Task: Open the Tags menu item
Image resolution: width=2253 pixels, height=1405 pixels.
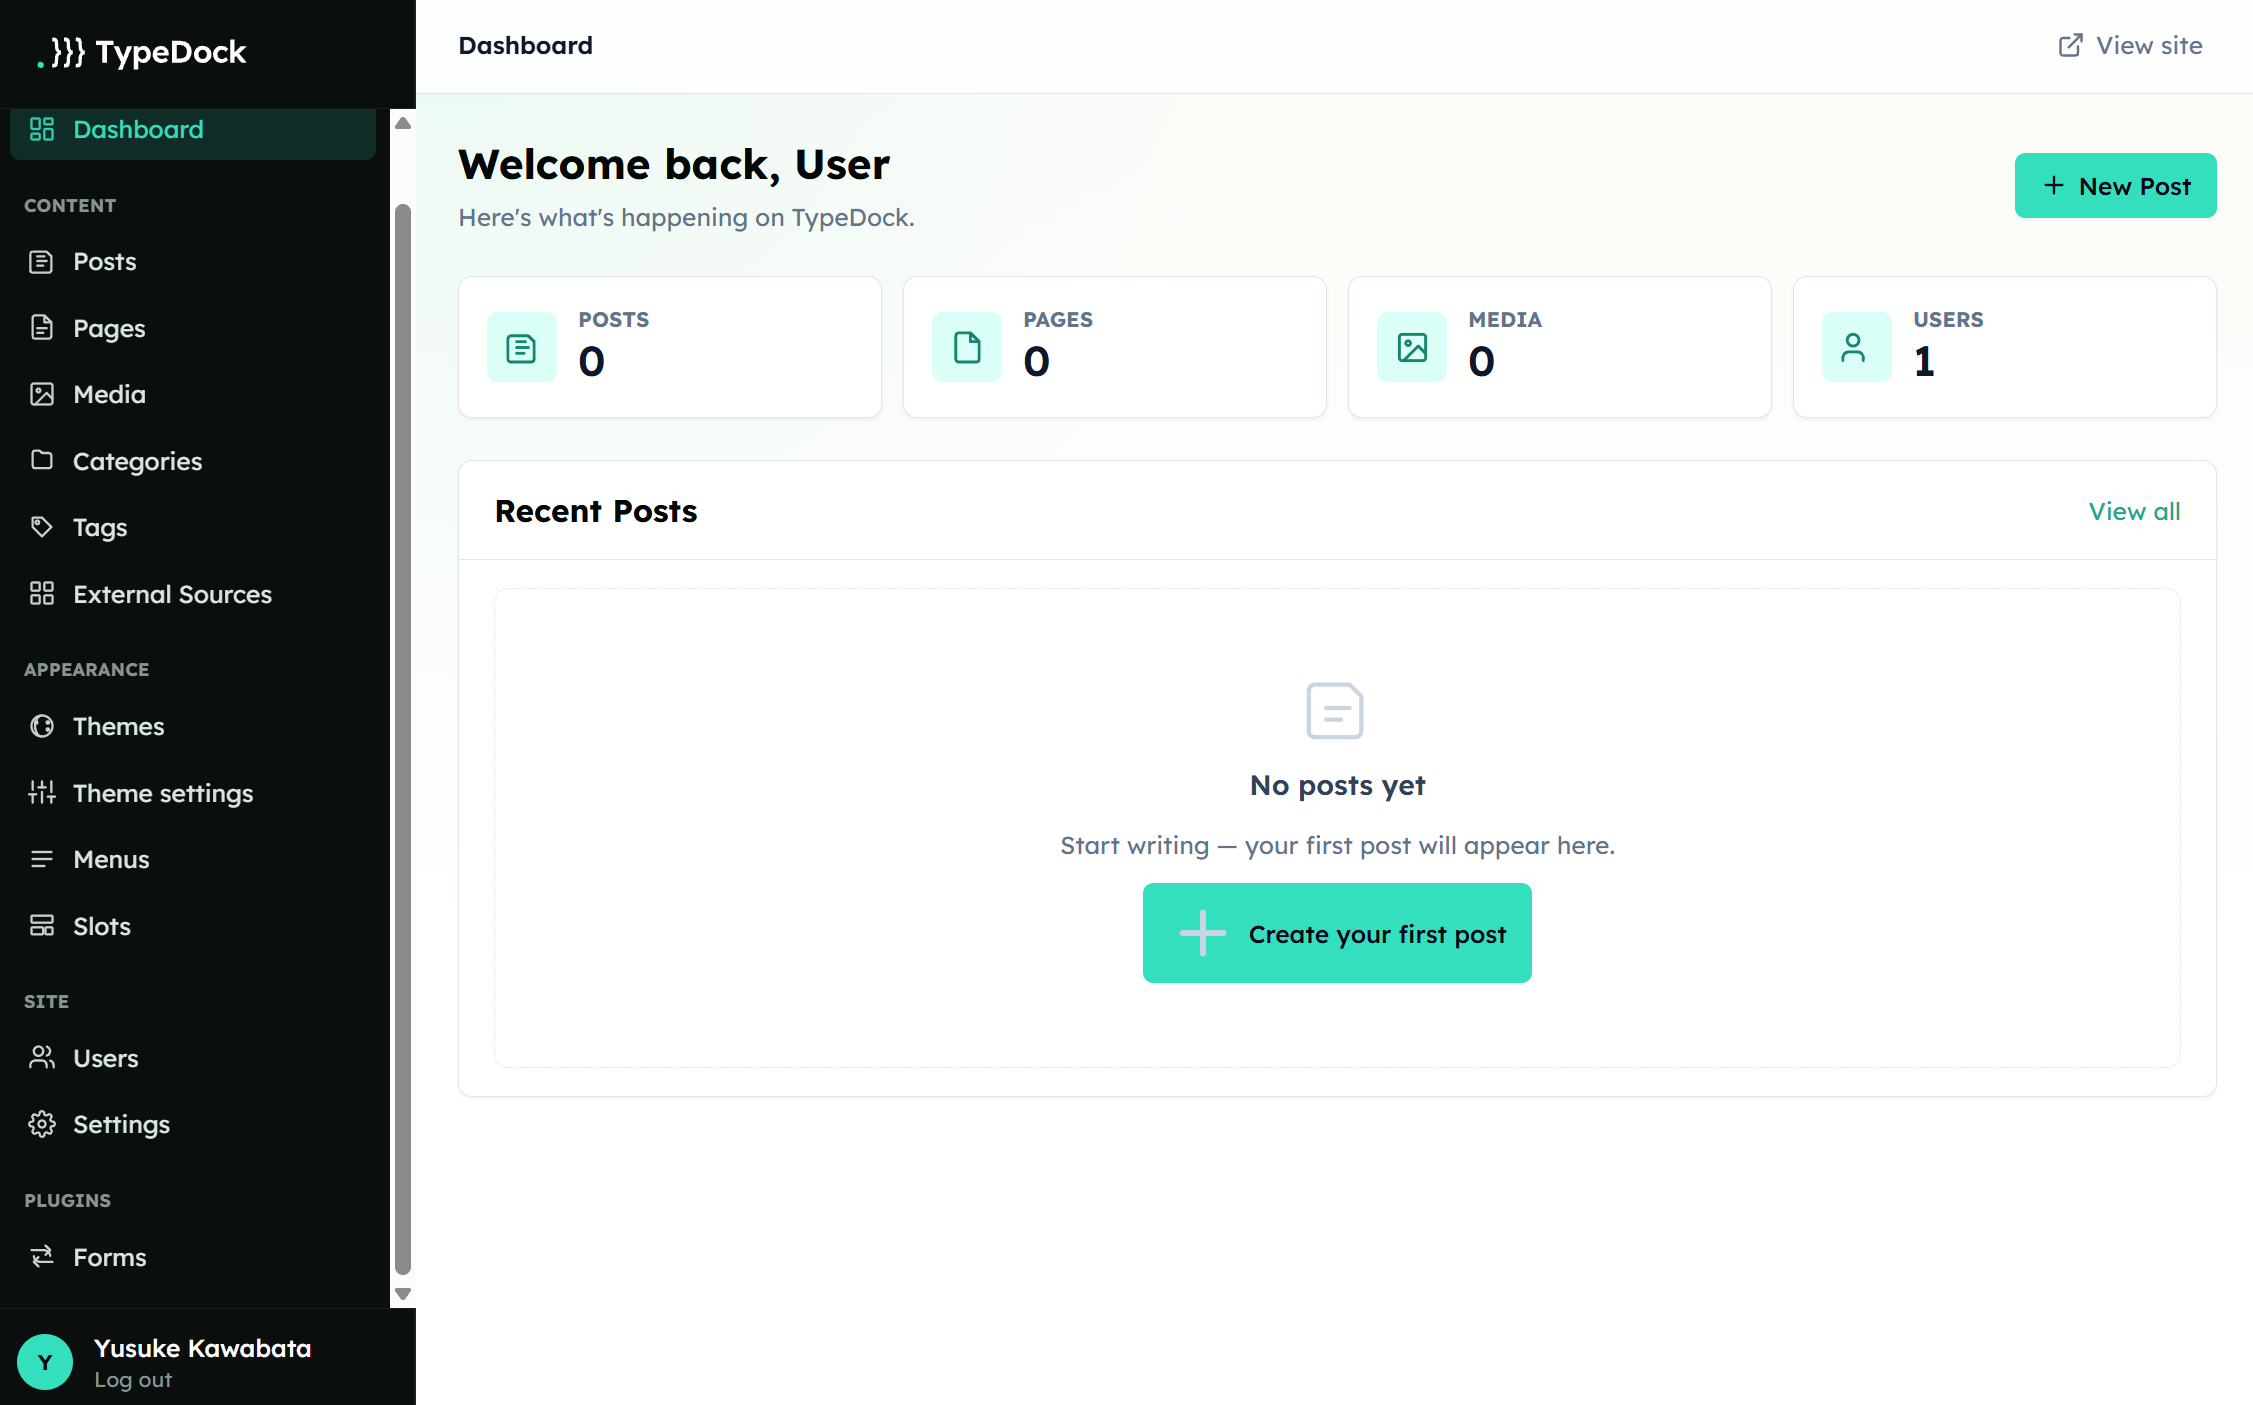Action: 193,527
